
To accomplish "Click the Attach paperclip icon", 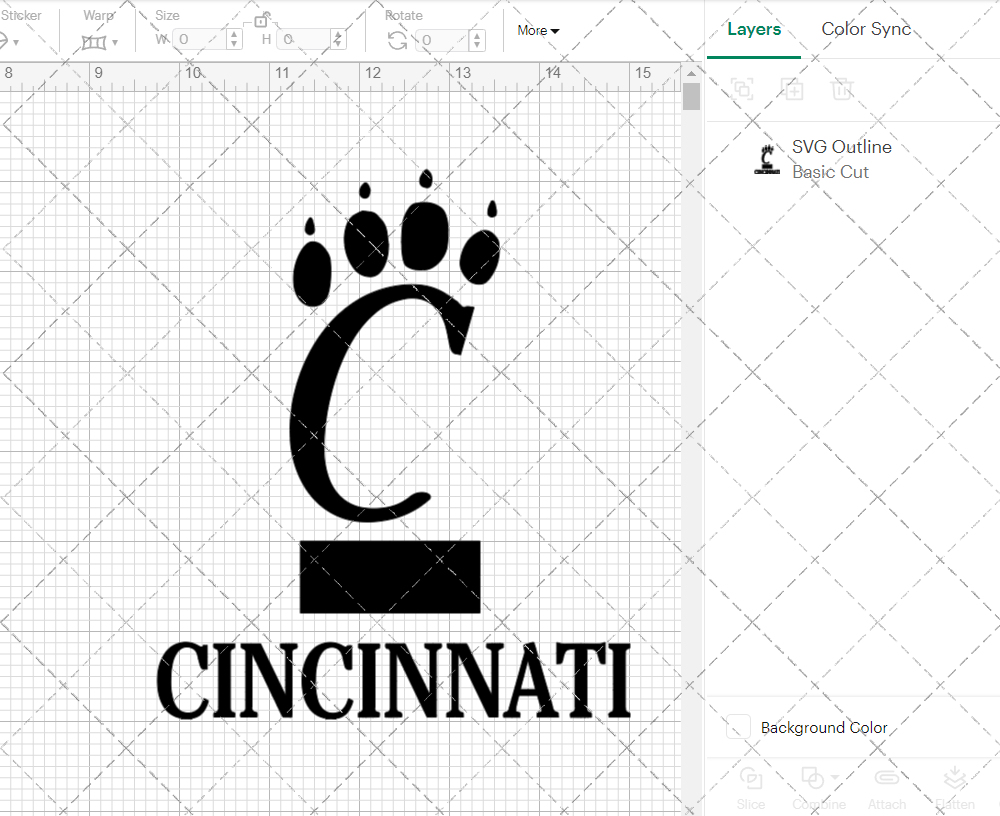I will point(887,778).
